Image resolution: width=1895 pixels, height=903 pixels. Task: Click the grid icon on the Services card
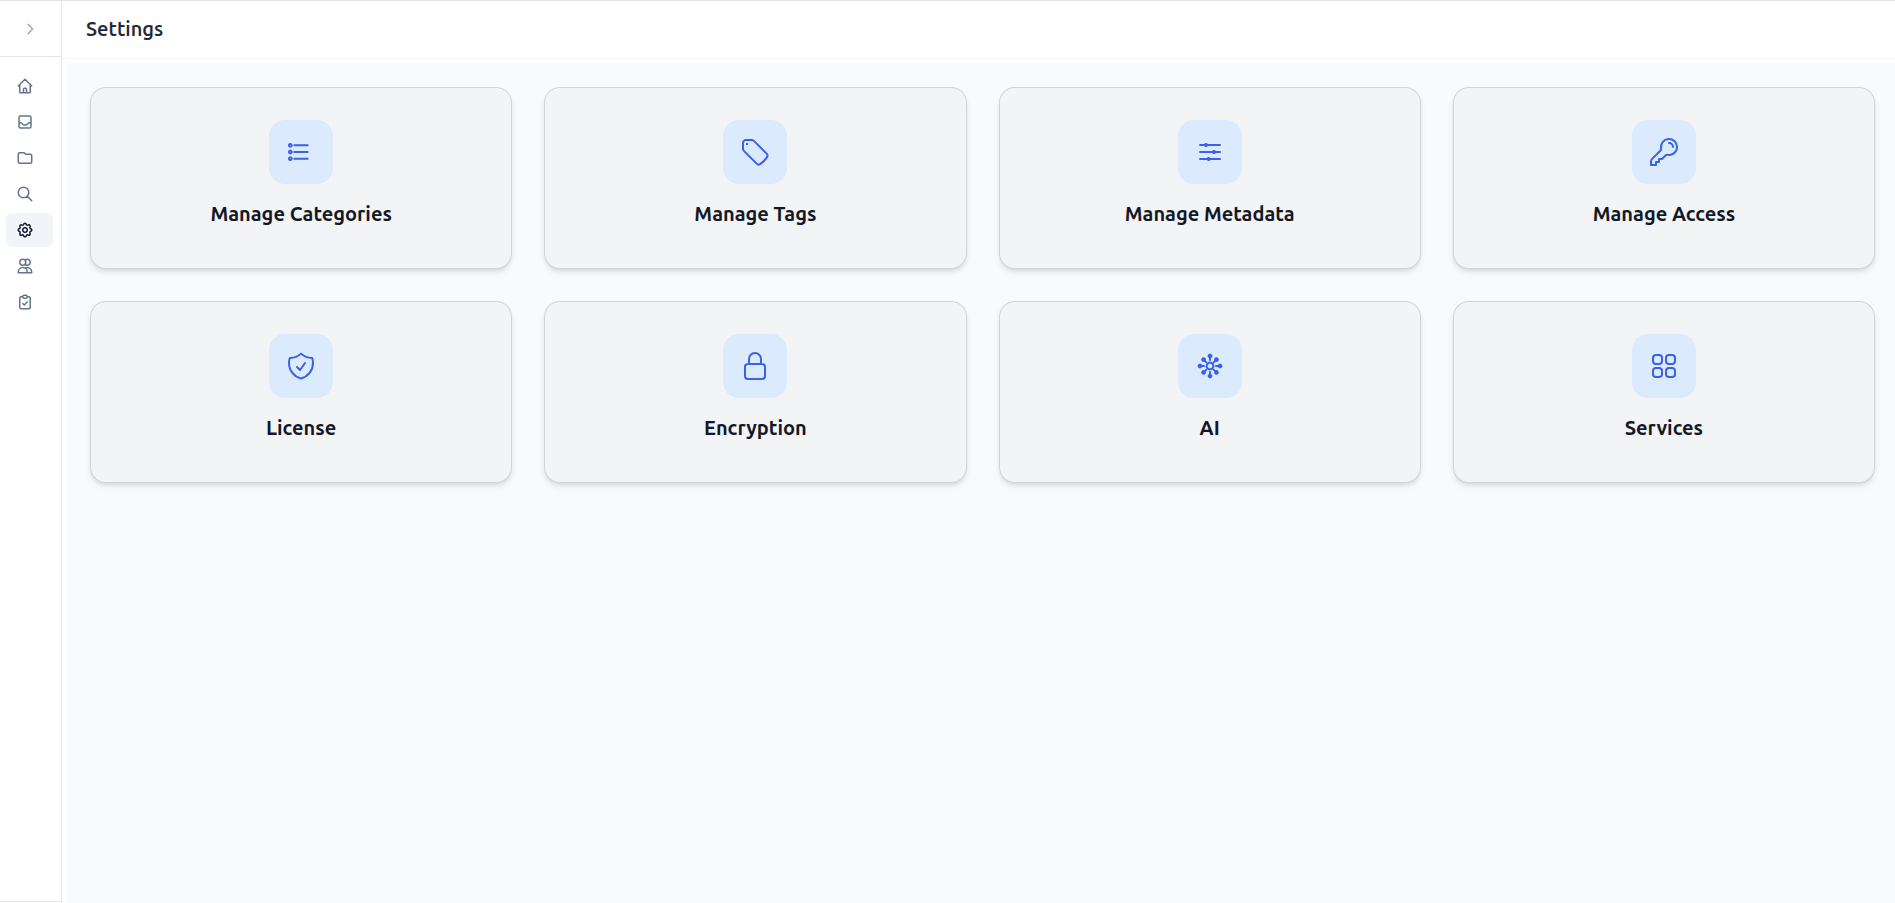pos(1664,366)
